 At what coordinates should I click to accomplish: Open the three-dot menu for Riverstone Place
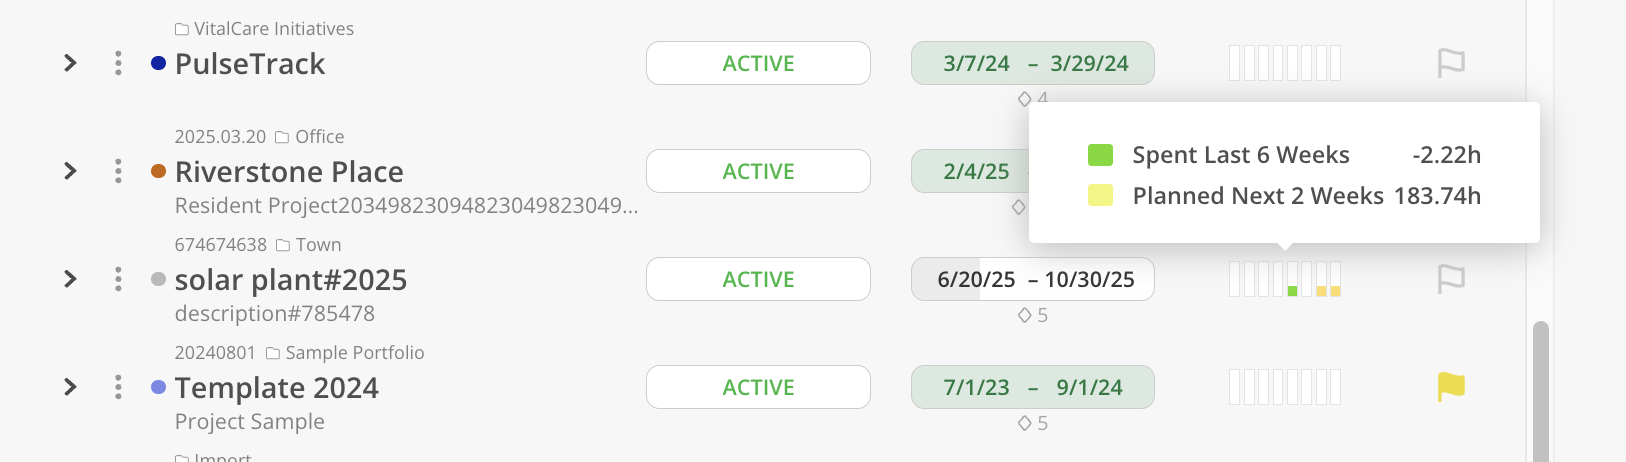click(118, 171)
